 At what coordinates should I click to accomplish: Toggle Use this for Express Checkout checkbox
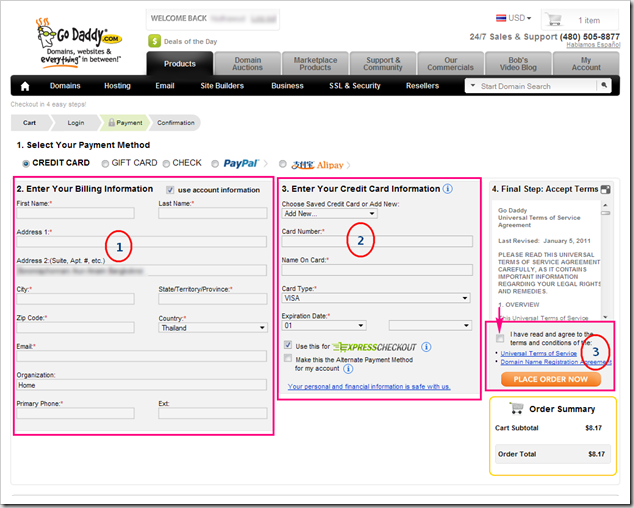click(x=287, y=345)
